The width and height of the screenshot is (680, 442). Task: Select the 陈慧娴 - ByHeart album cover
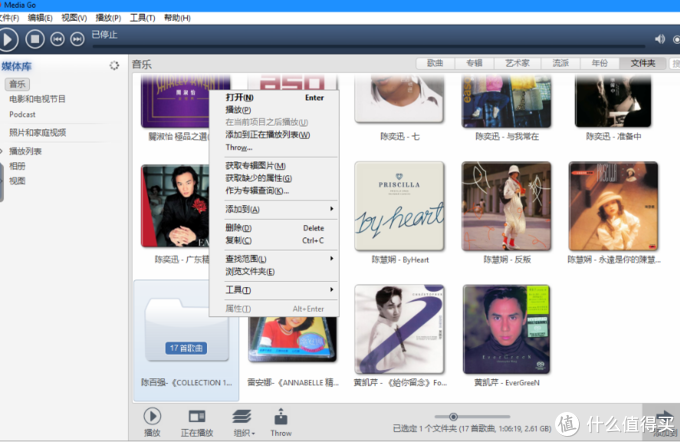point(399,206)
